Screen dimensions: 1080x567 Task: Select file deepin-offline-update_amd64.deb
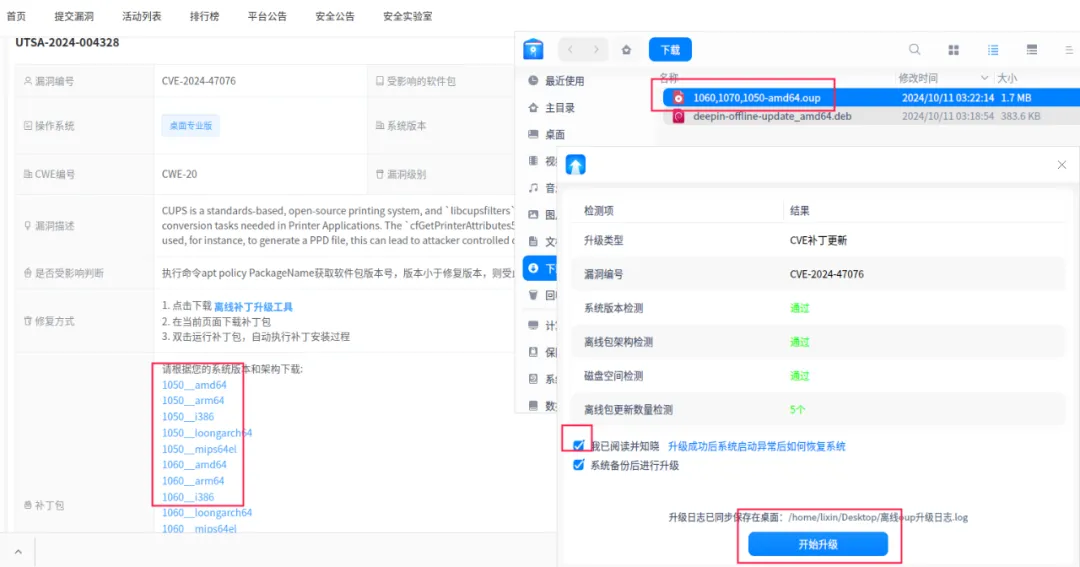[869, 116]
